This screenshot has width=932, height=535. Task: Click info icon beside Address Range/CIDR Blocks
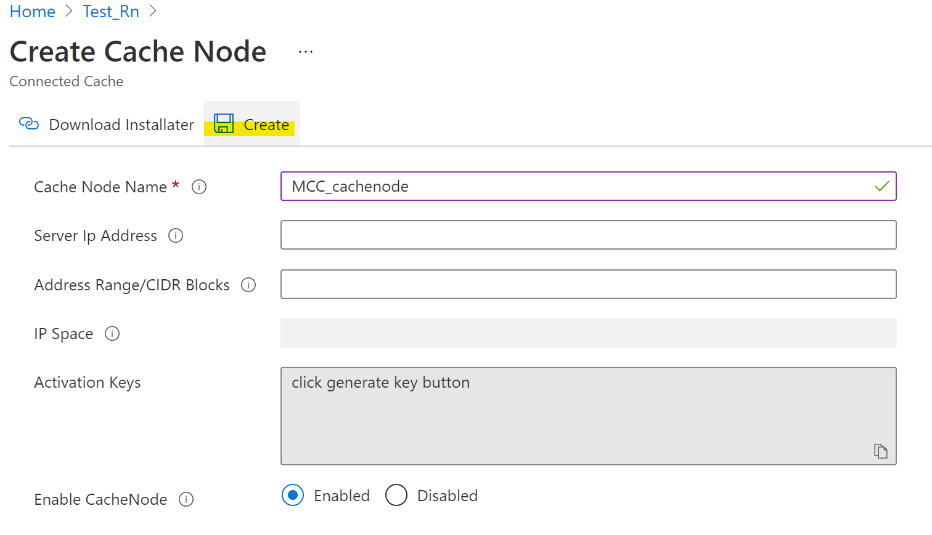(x=248, y=285)
